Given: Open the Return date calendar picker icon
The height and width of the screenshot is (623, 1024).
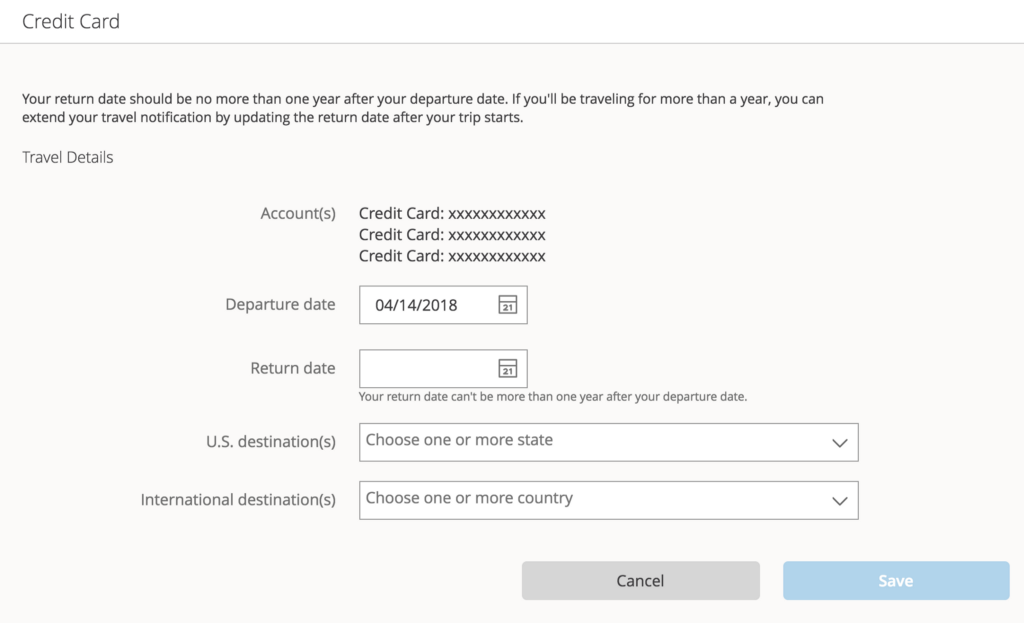Looking at the screenshot, I should [507, 368].
